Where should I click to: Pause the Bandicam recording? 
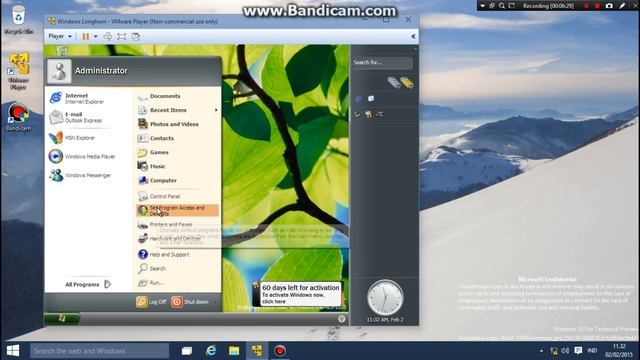(587, 6)
